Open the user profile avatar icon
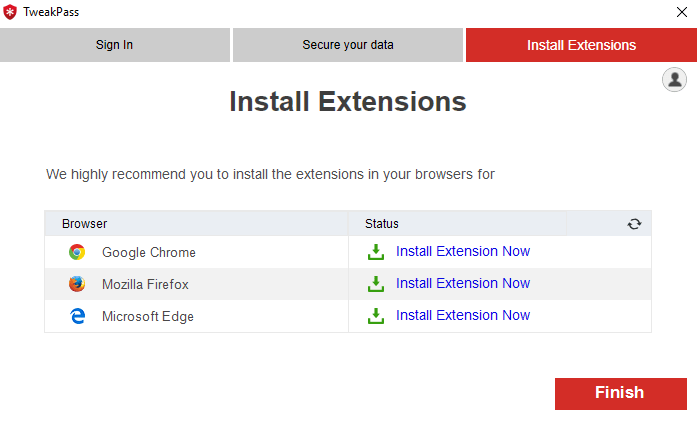This screenshot has height=422, width=697. tap(675, 80)
